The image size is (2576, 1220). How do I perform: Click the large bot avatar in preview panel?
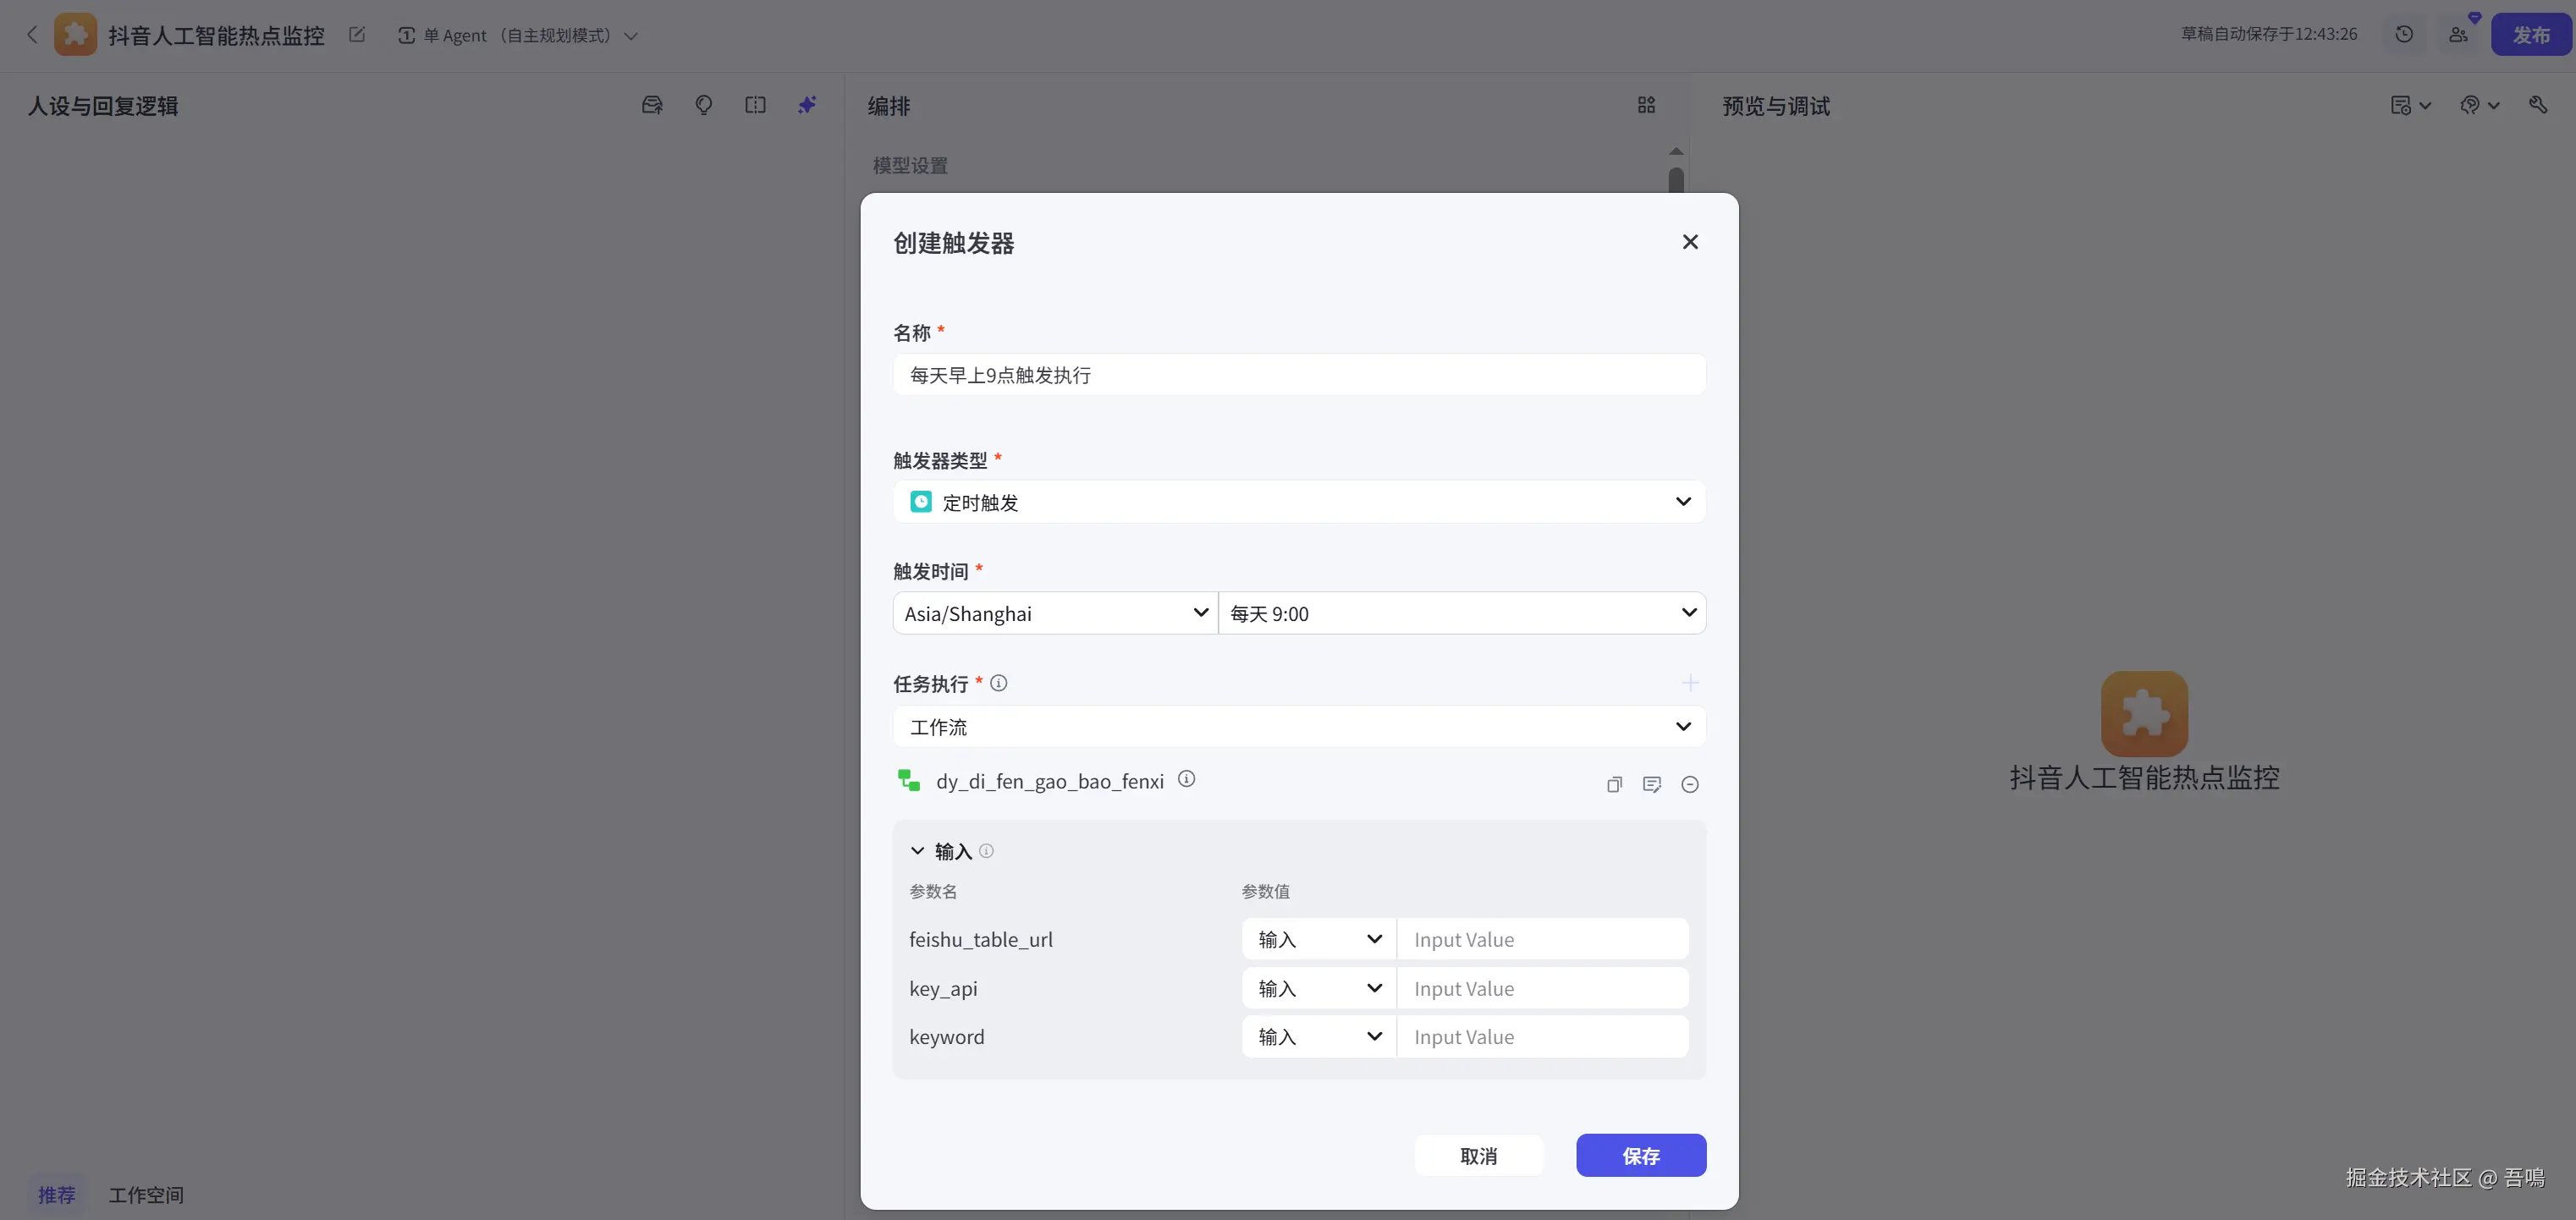pyautogui.click(x=2144, y=714)
